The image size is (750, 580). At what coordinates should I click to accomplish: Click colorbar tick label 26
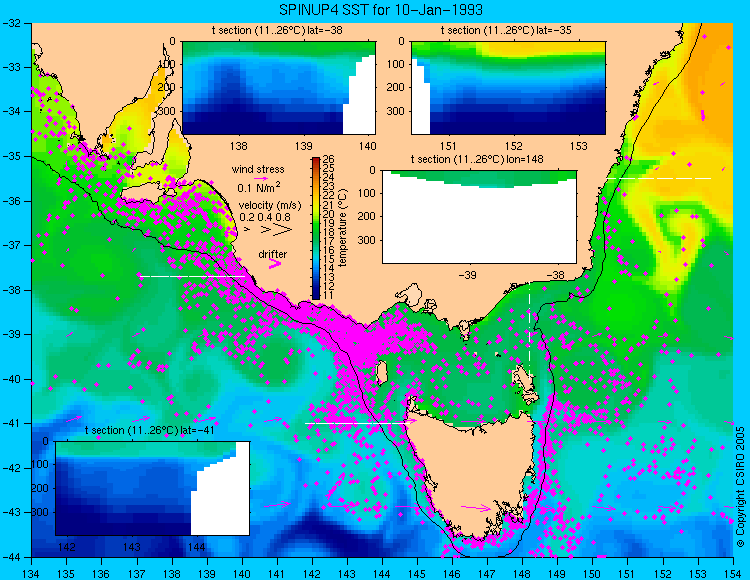point(329,159)
